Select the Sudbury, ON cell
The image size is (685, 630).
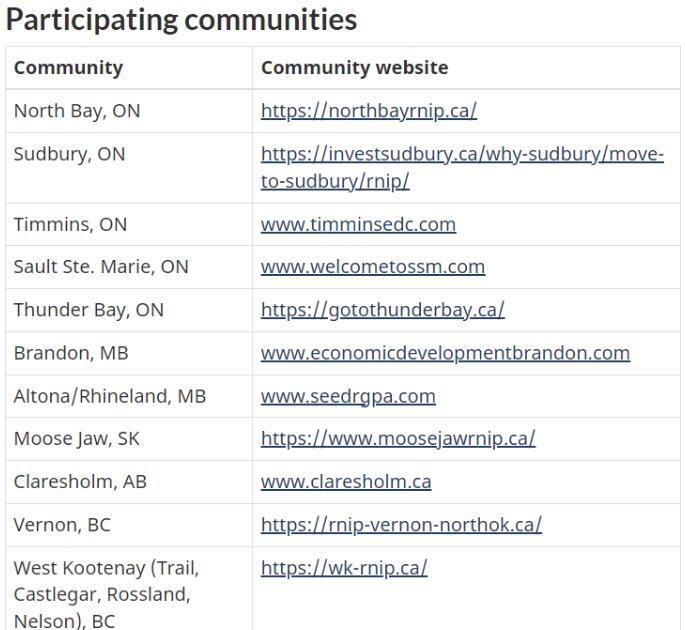click(x=69, y=155)
